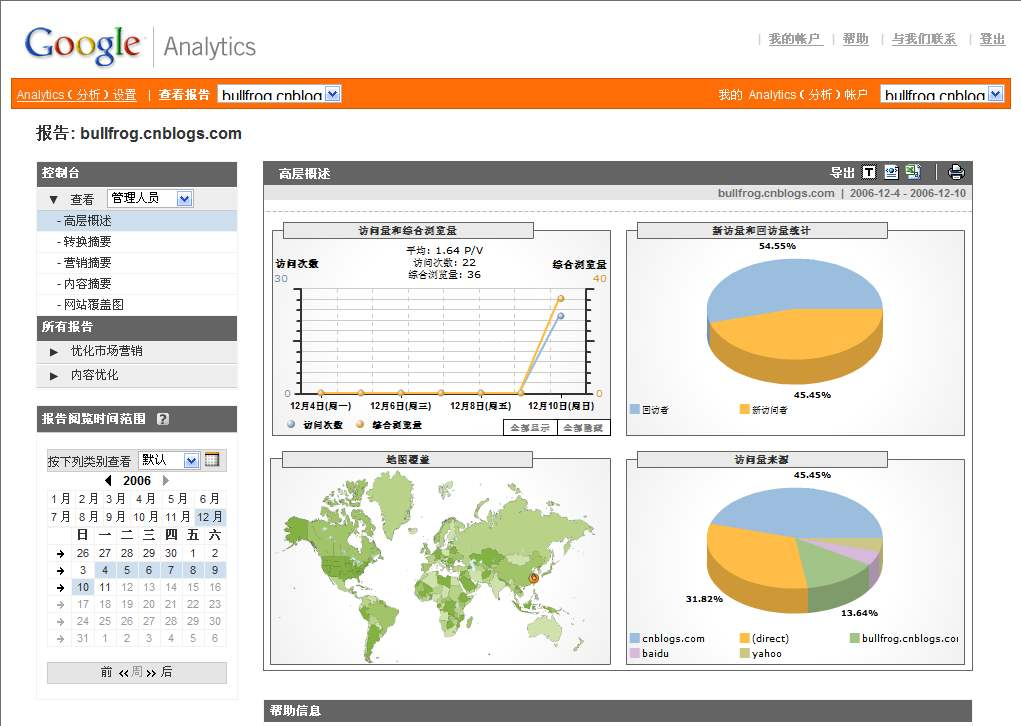This screenshot has height=726, width=1021.
Task: Export report as text file icon
Action: [x=869, y=172]
